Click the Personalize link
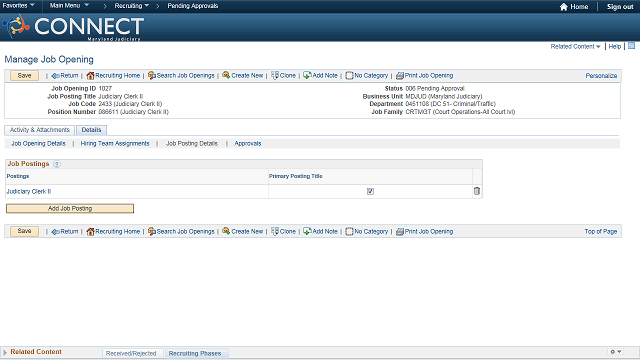Viewport: 640px width, 360px height. click(x=601, y=76)
